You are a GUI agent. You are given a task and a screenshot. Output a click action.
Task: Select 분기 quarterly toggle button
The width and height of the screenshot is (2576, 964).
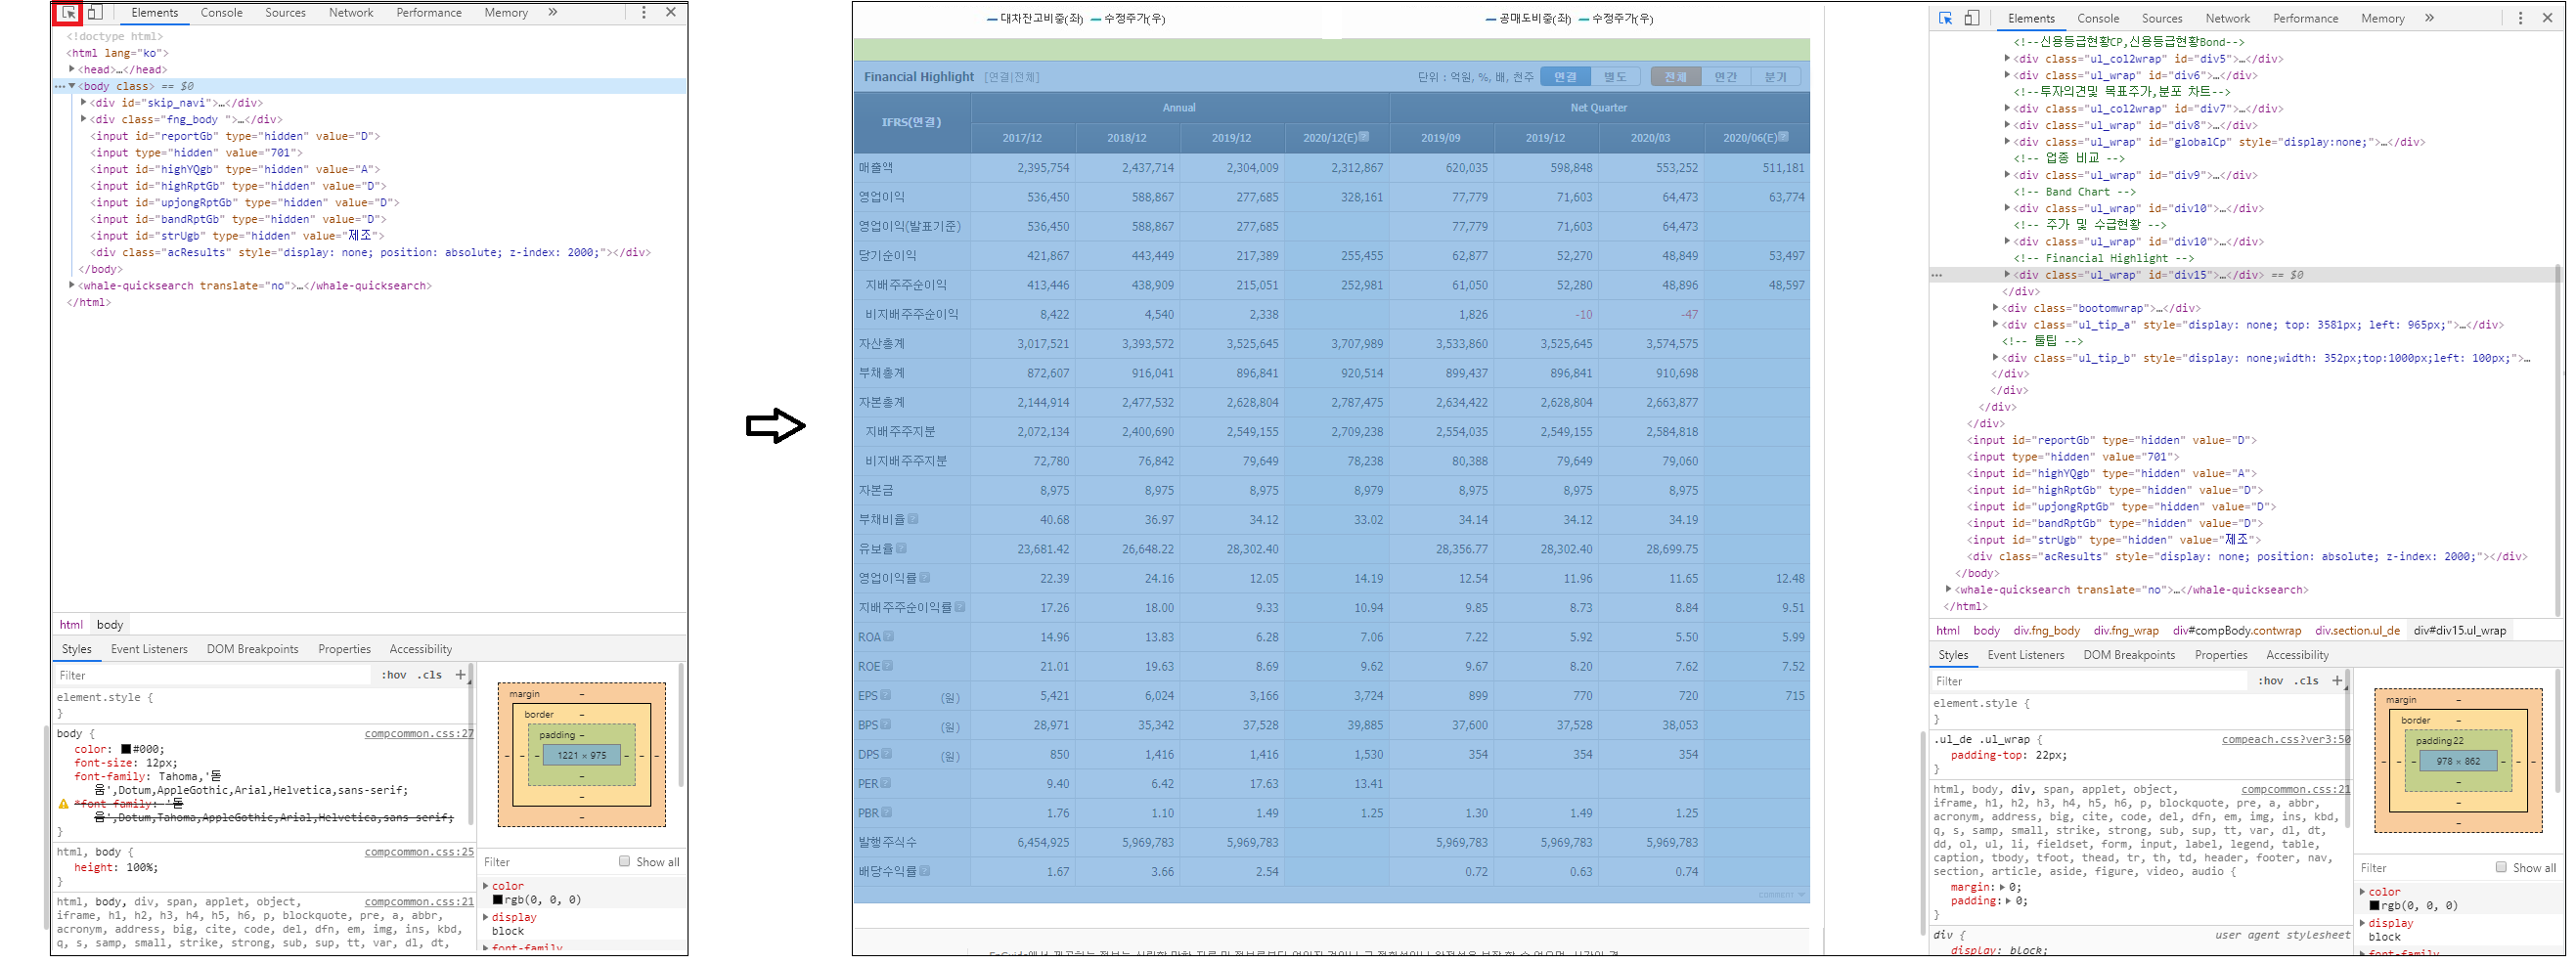coord(1776,77)
